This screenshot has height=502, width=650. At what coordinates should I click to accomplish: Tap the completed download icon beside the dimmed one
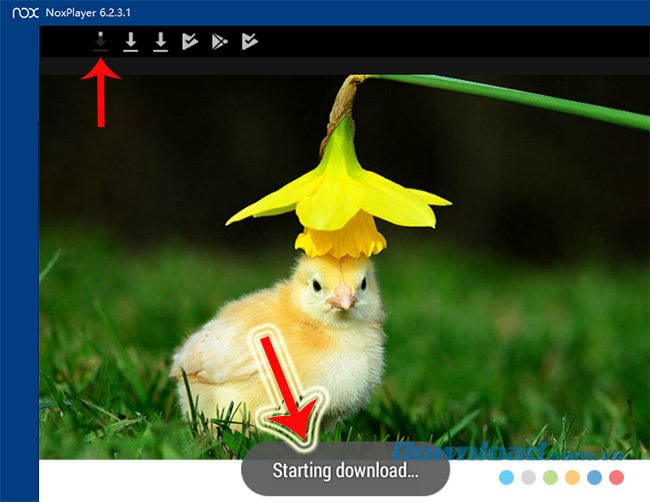tap(131, 41)
